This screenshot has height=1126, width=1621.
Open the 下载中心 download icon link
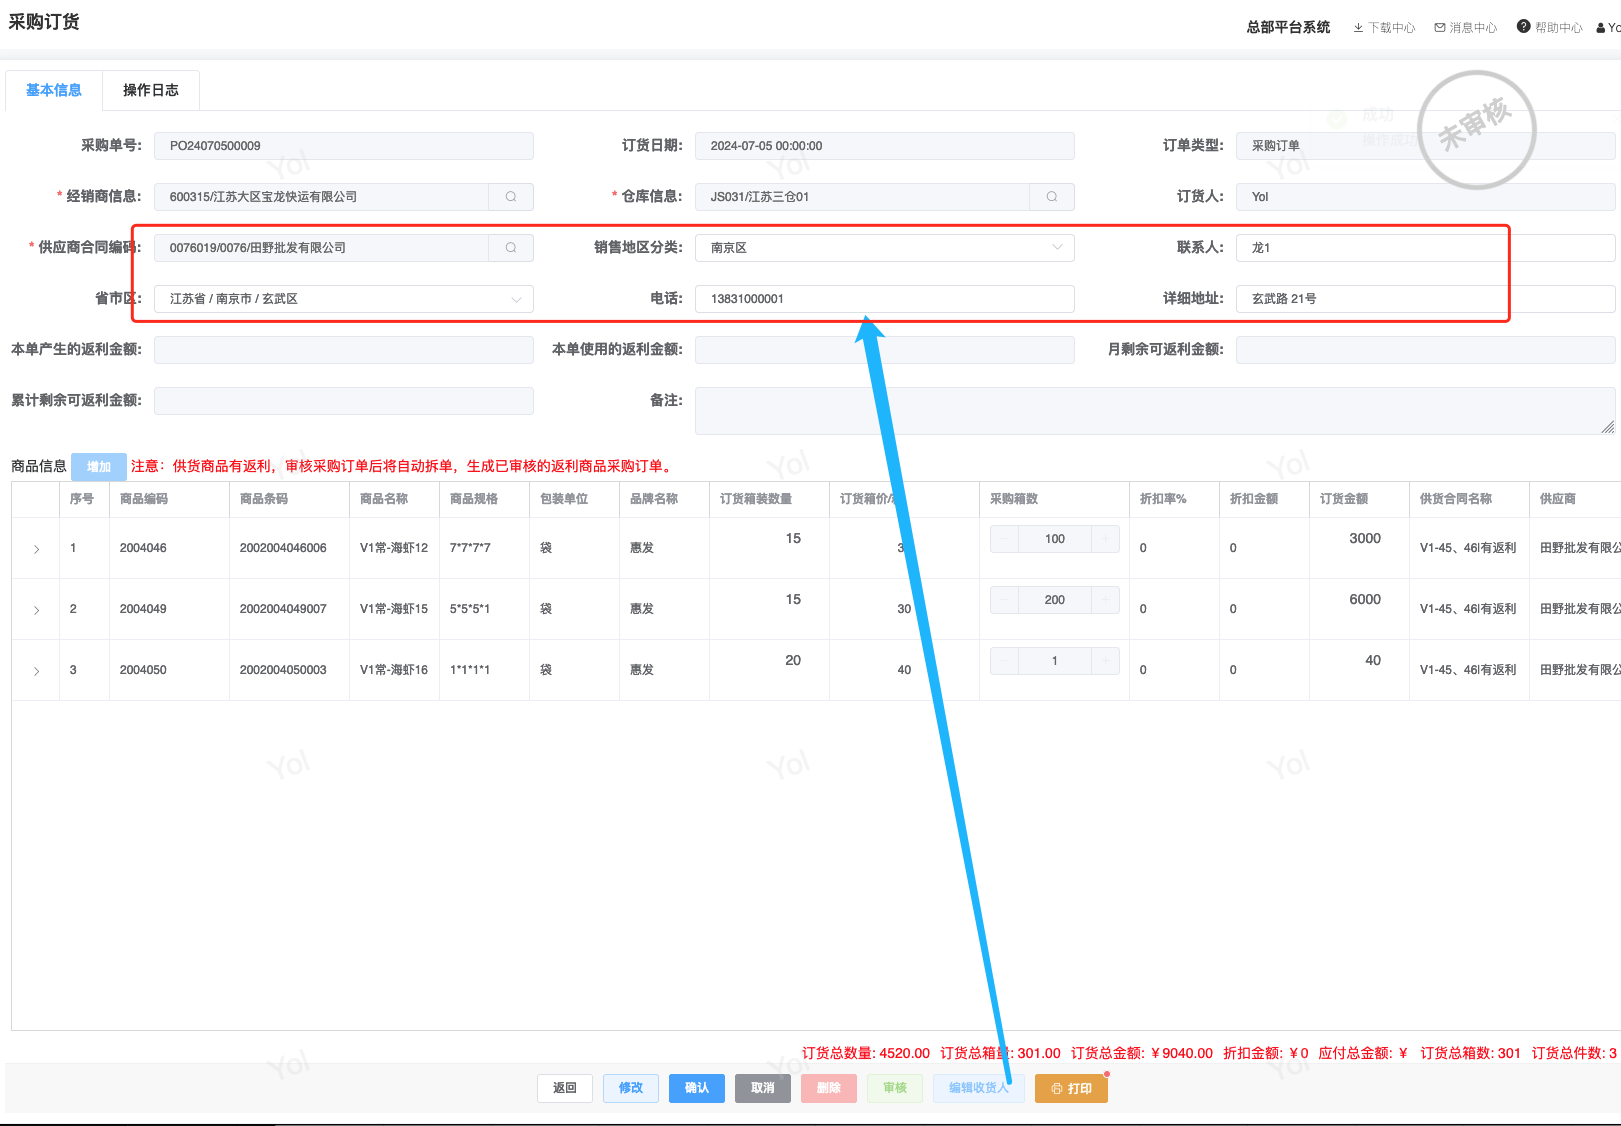(x=1384, y=28)
